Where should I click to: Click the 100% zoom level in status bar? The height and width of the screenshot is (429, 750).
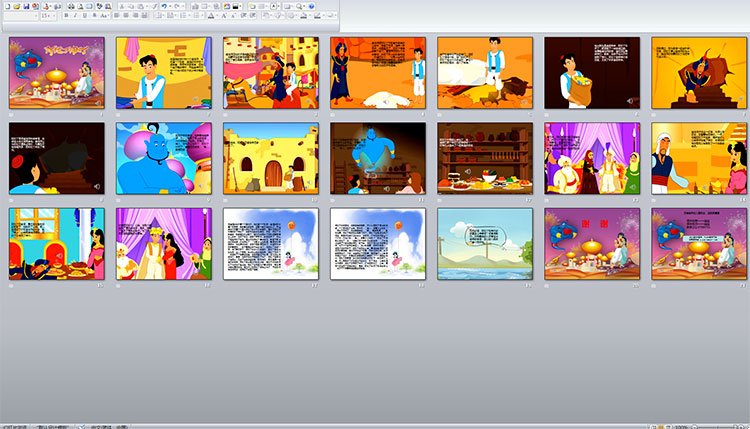click(681, 427)
